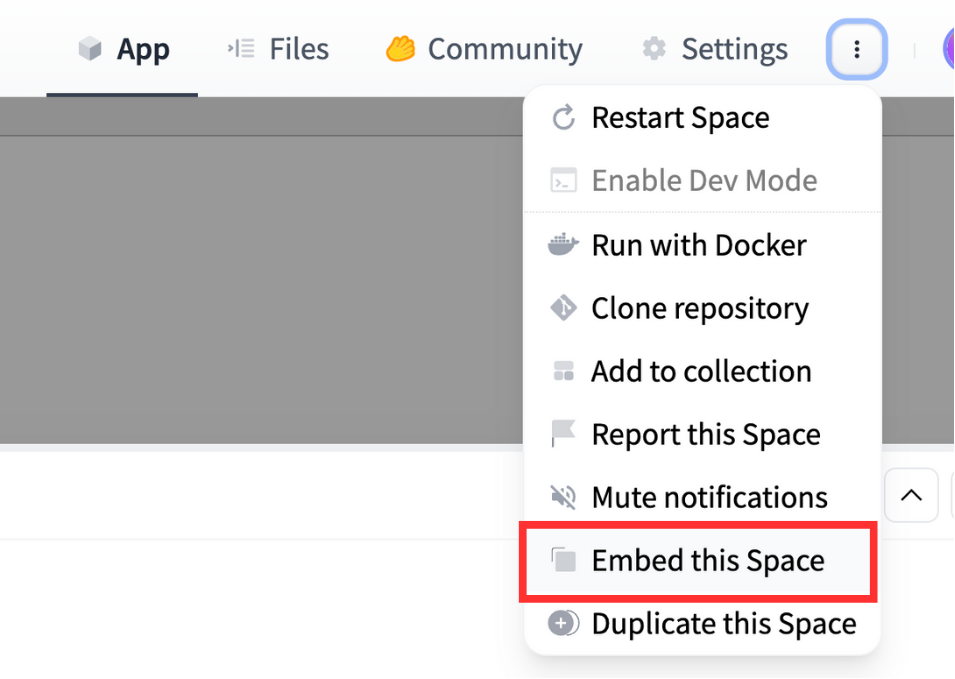Image resolution: width=955 pixels, height=679 pixels.
Task: Select the Duplicate this Space plus icon
Action: tap(563, 623)
